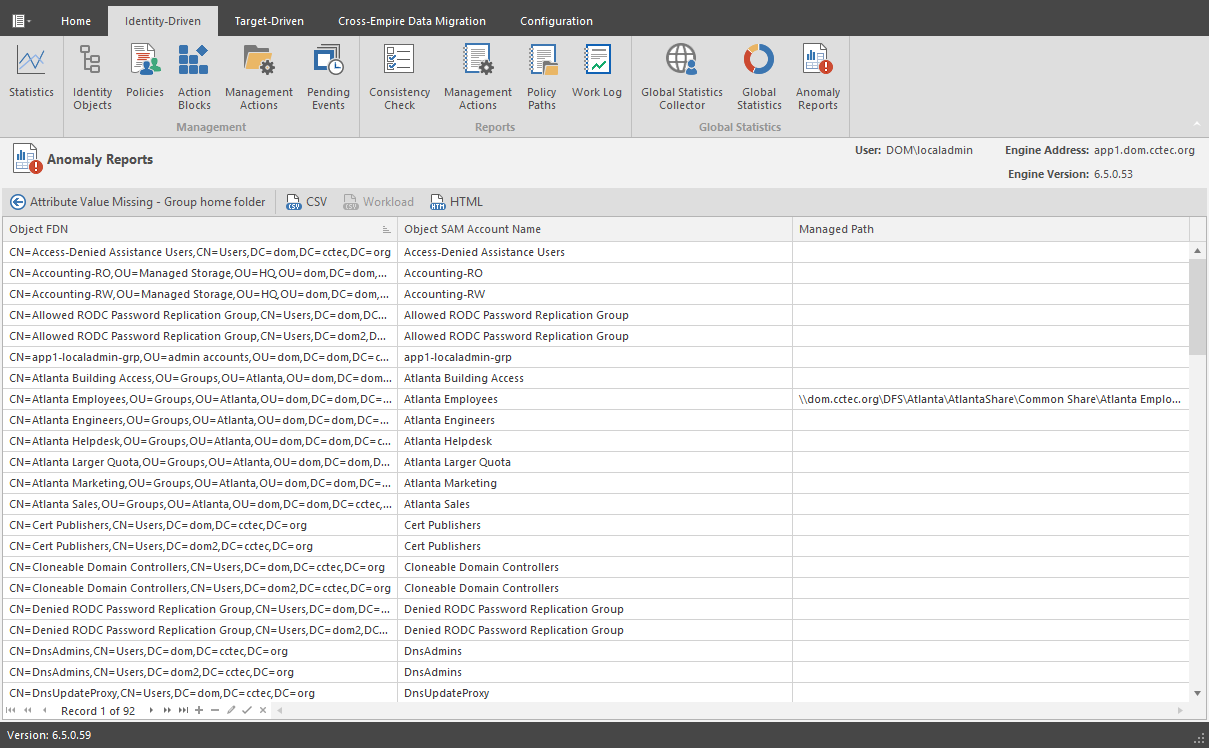The image size is (1209, 748).
Task: Open Action Blocks
Action: (194, 78)
